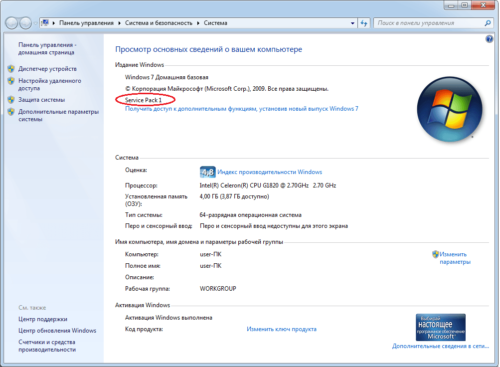Click 64-разрядная операционная система text
The image size is (500, 367).
(x=250, y=215)
